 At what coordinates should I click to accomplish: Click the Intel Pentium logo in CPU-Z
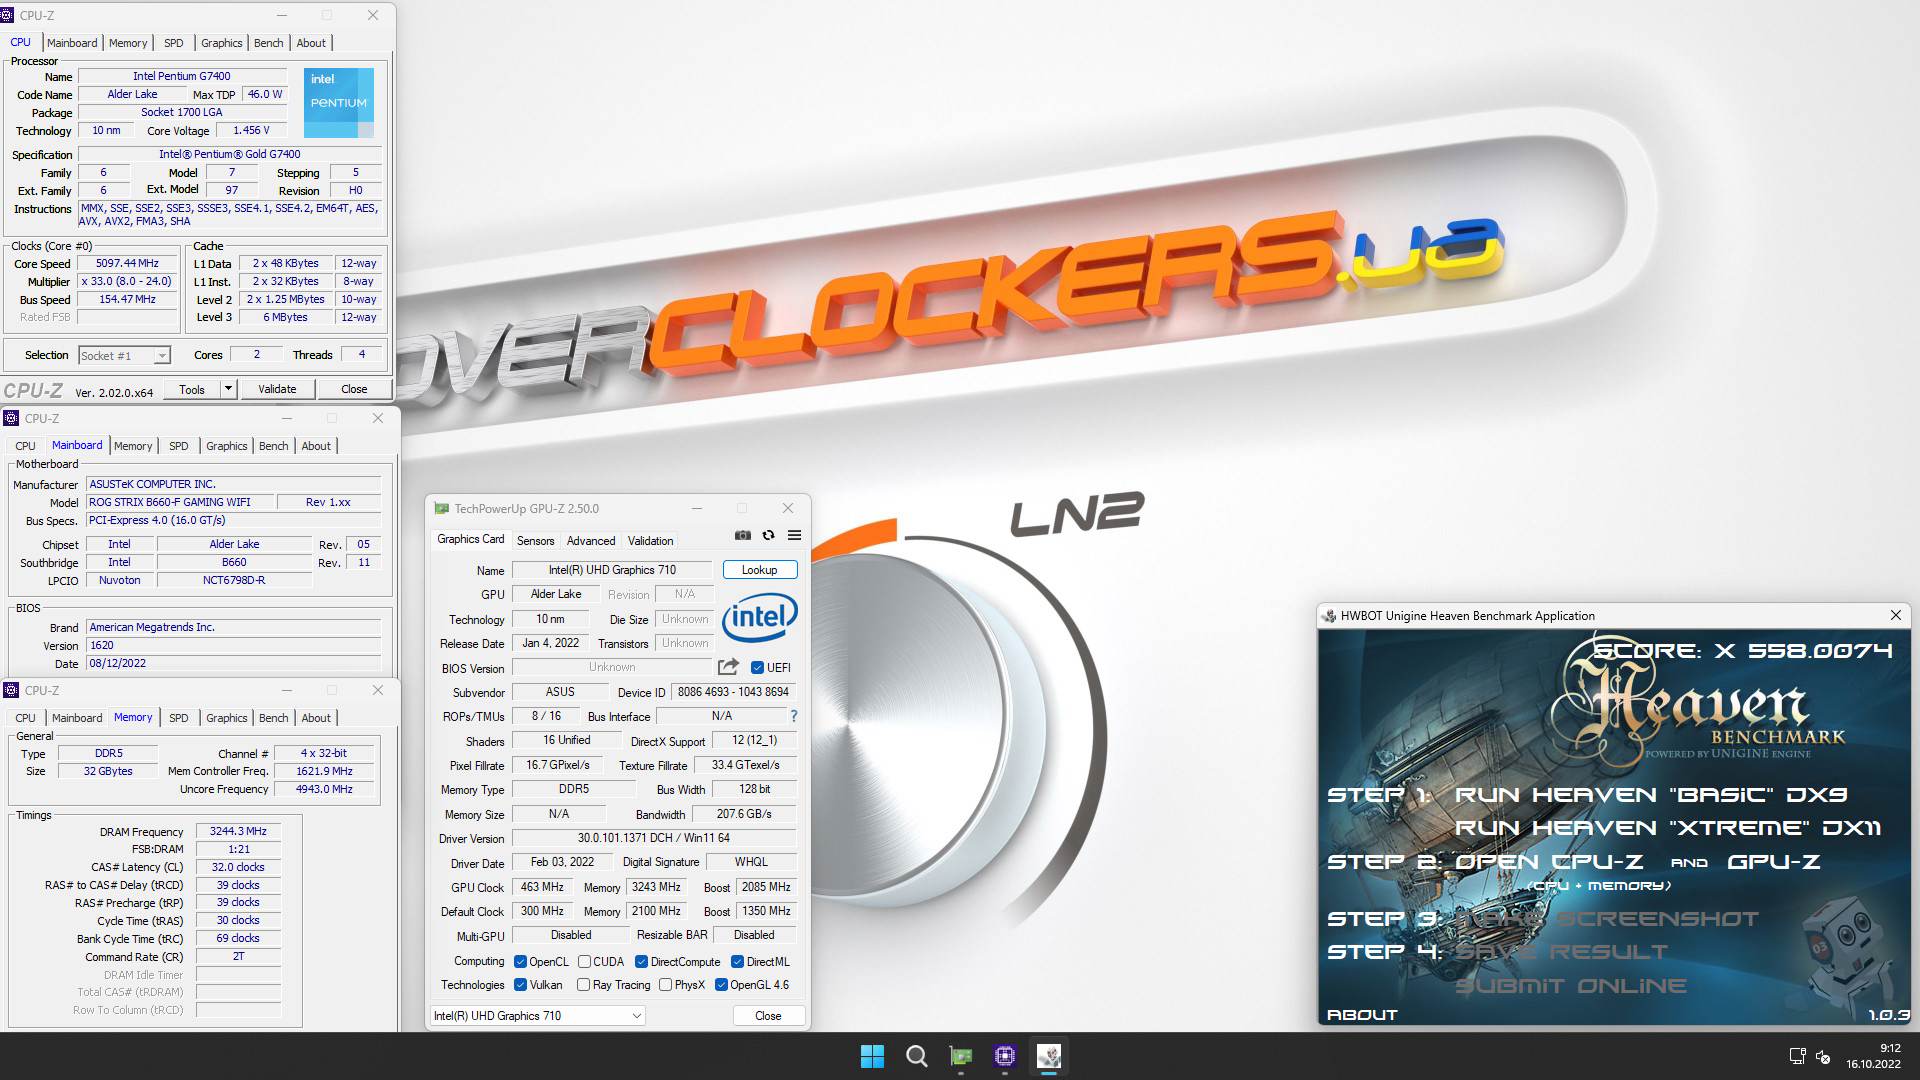339,102
